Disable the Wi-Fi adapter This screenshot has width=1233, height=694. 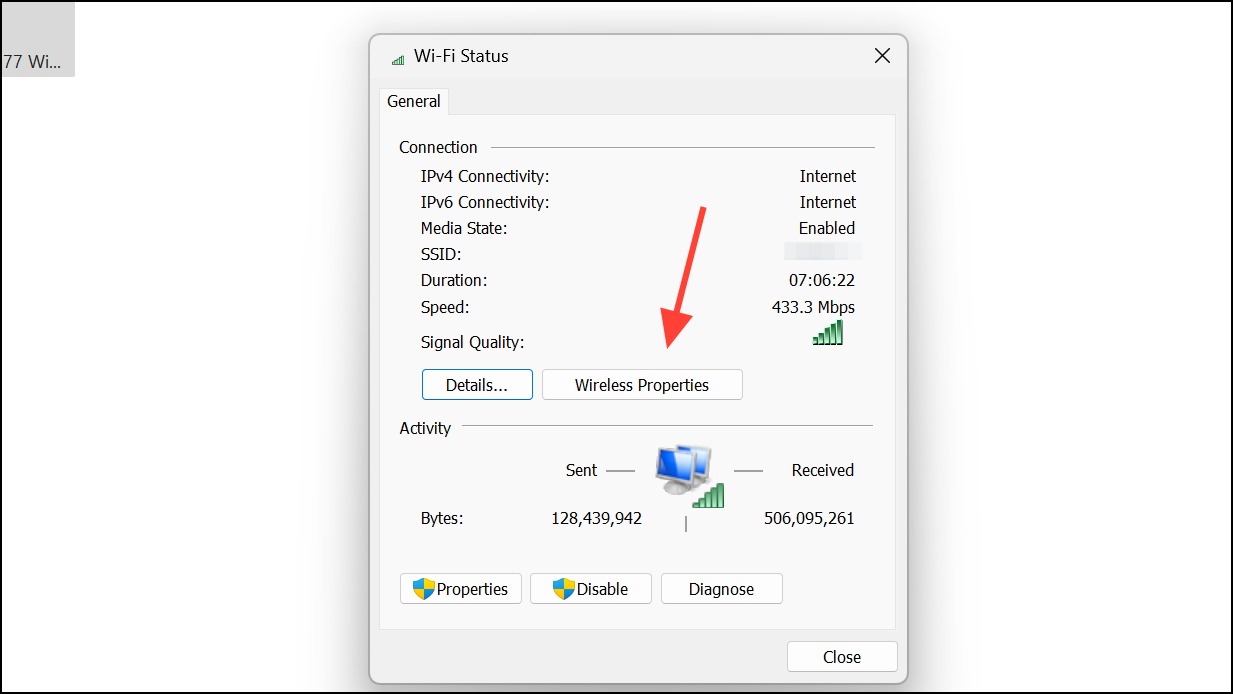[591, 589]
